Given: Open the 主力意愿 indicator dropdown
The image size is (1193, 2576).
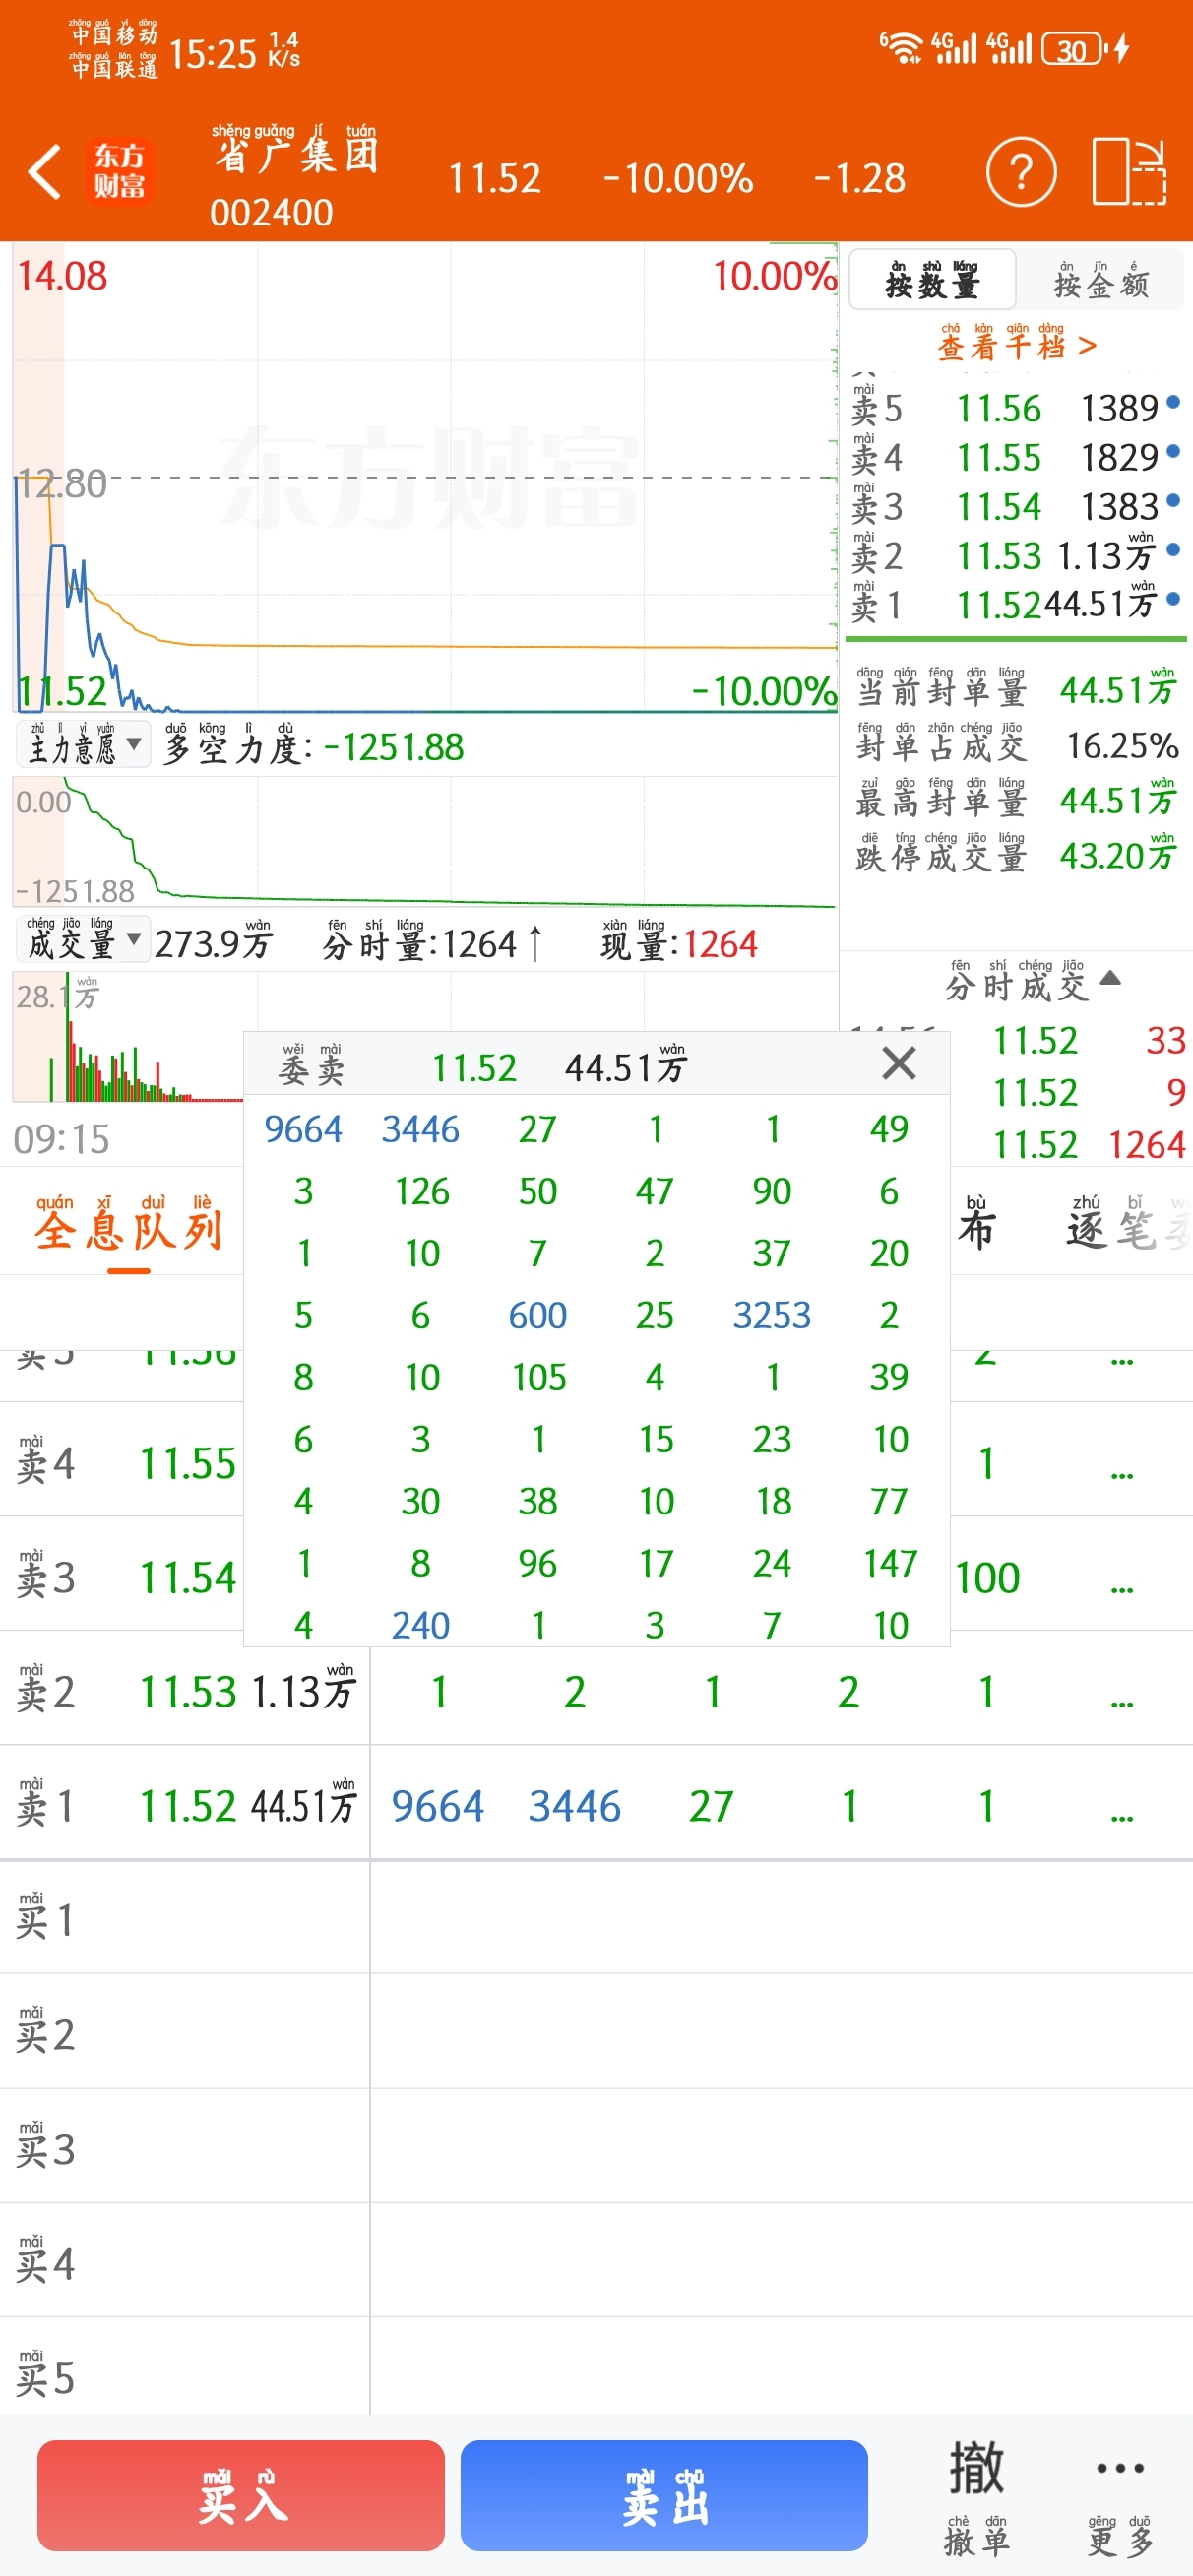Looking at the screenshot, I should tap(83, 745).
